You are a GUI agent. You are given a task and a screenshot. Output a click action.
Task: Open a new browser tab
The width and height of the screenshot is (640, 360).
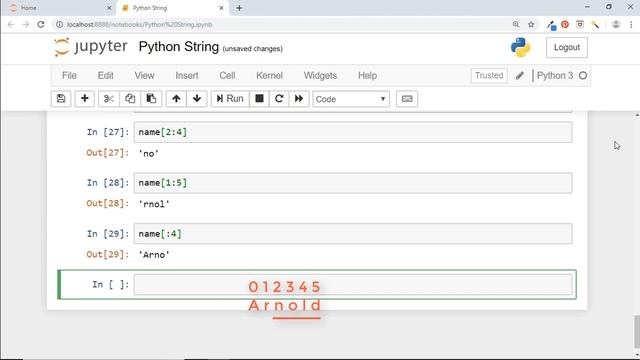pyautogui.click(x=239, y=8)
